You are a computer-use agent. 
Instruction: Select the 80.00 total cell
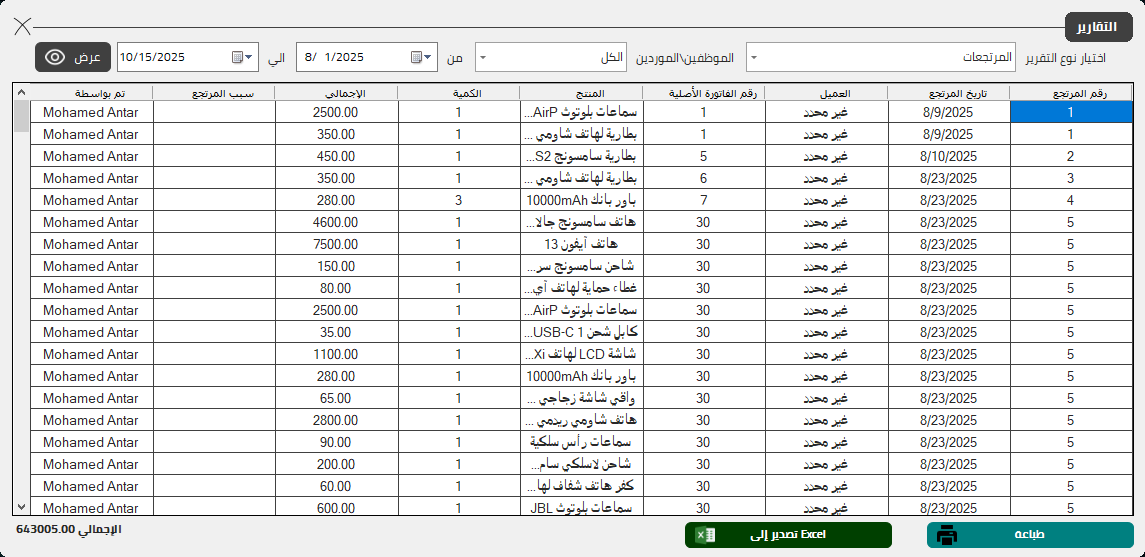point(337,288)
